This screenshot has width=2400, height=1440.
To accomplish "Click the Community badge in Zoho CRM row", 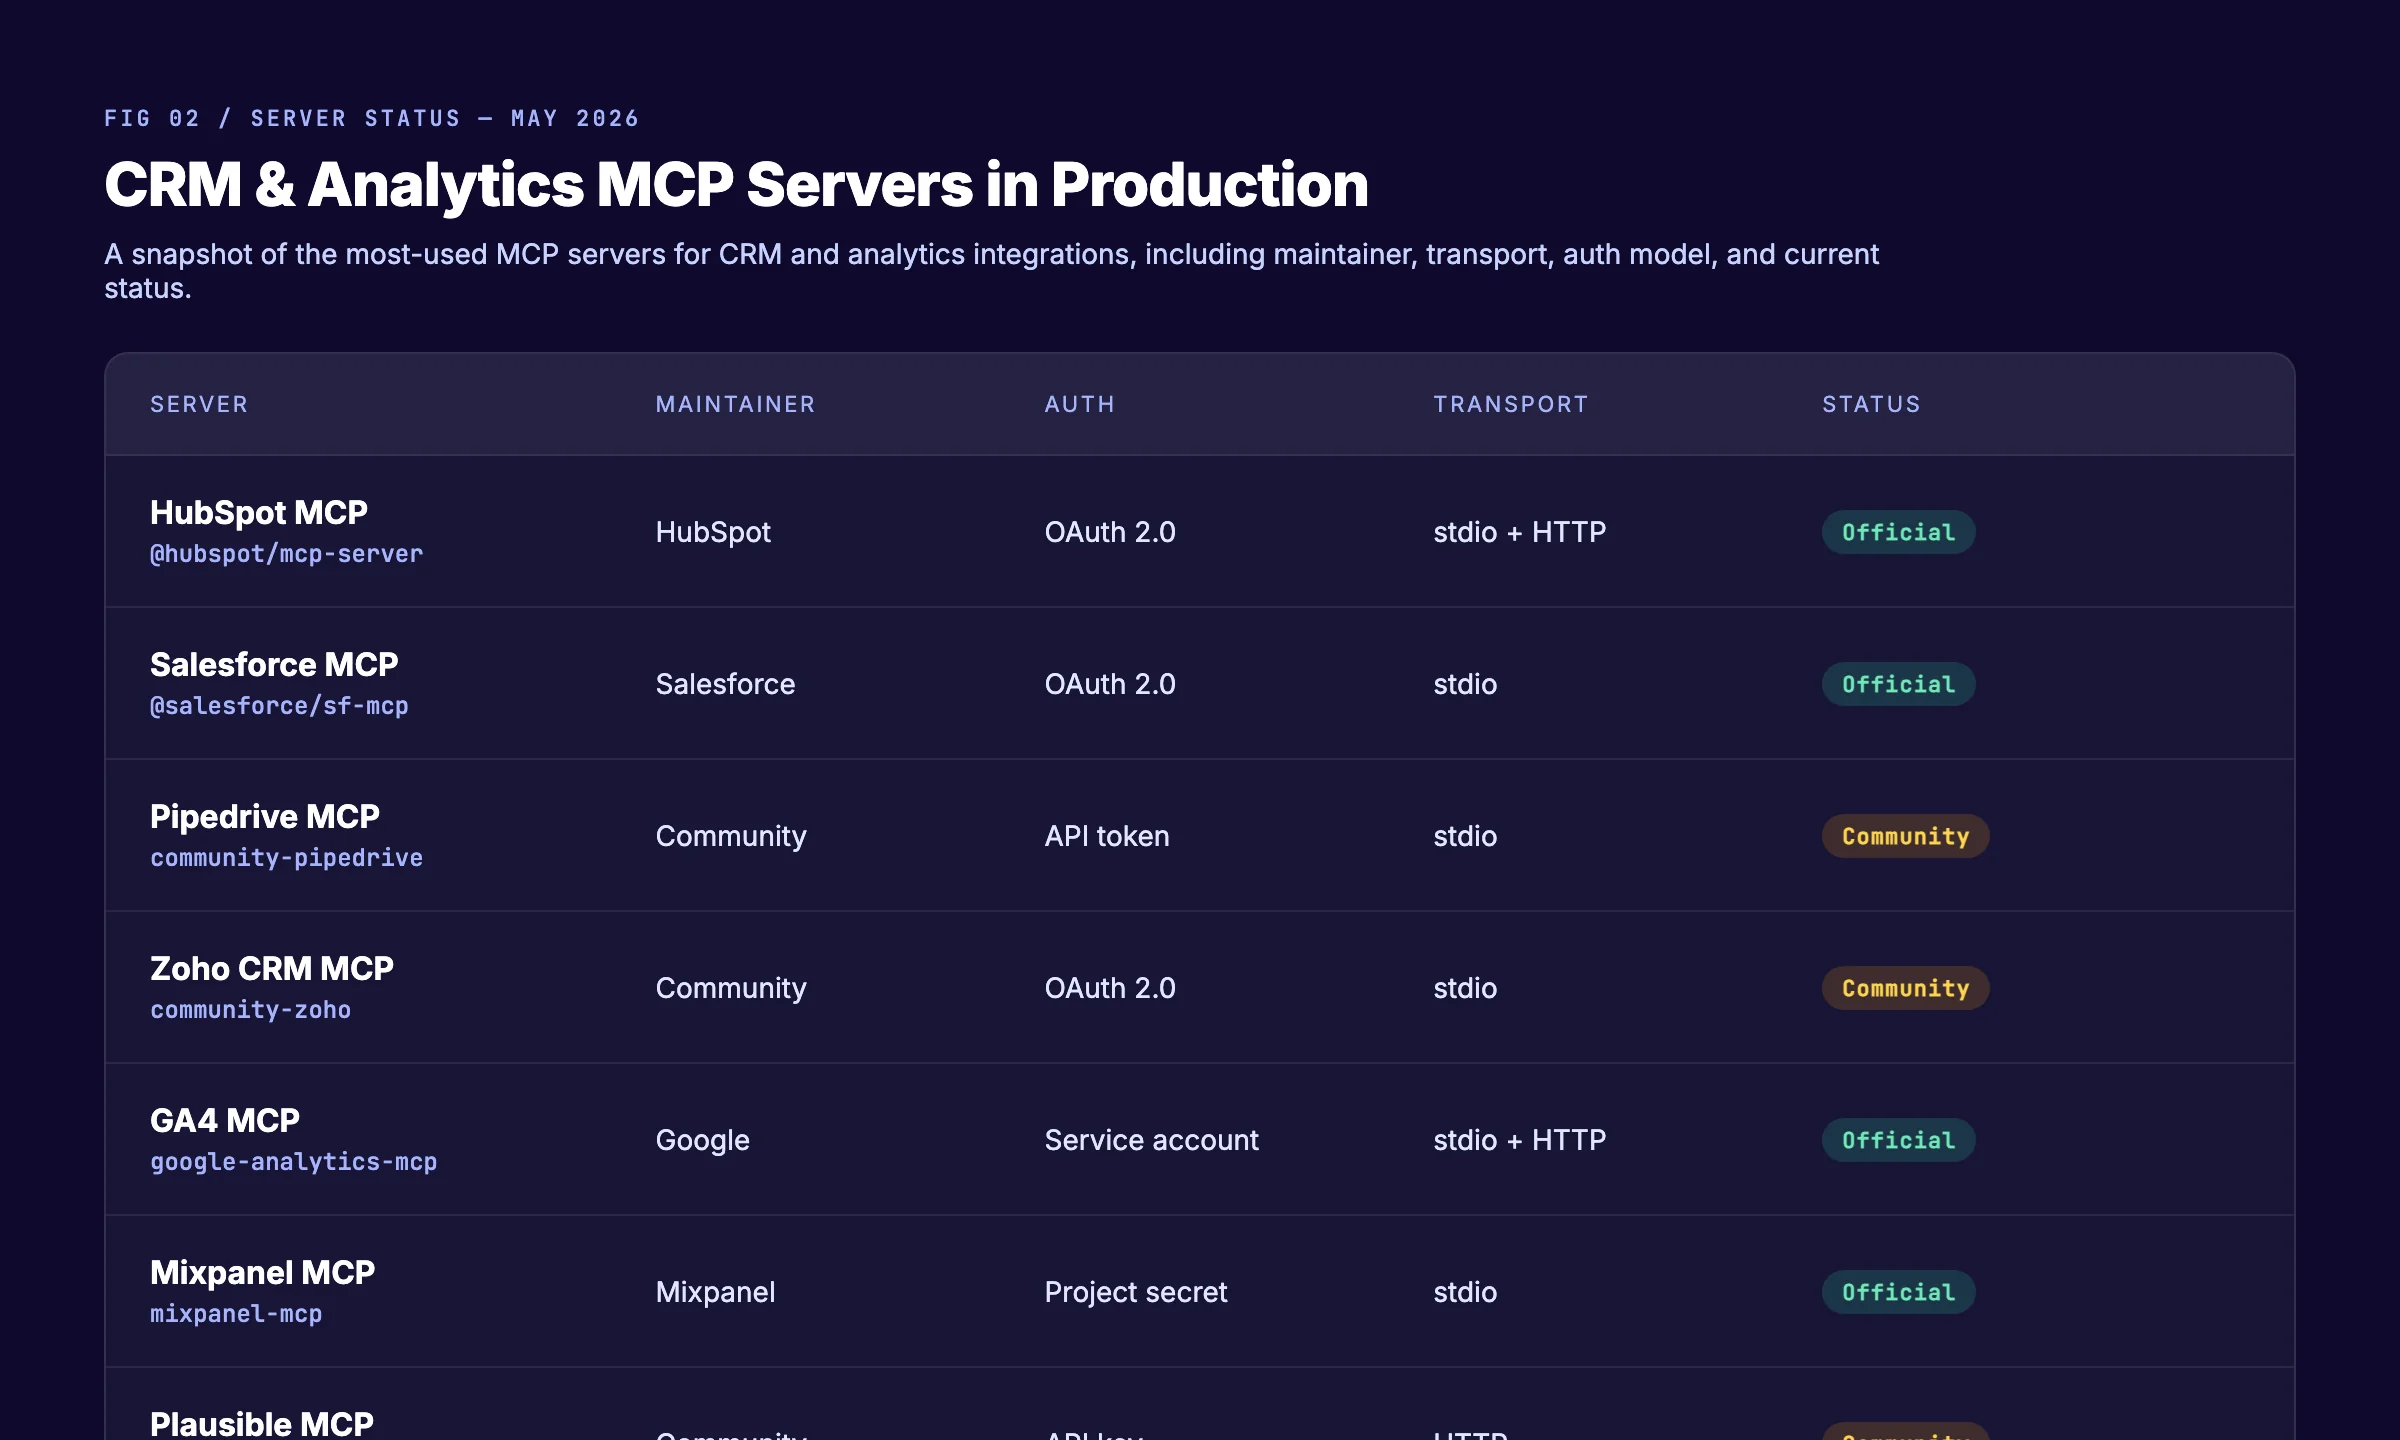I will (x=1905, y=988).
